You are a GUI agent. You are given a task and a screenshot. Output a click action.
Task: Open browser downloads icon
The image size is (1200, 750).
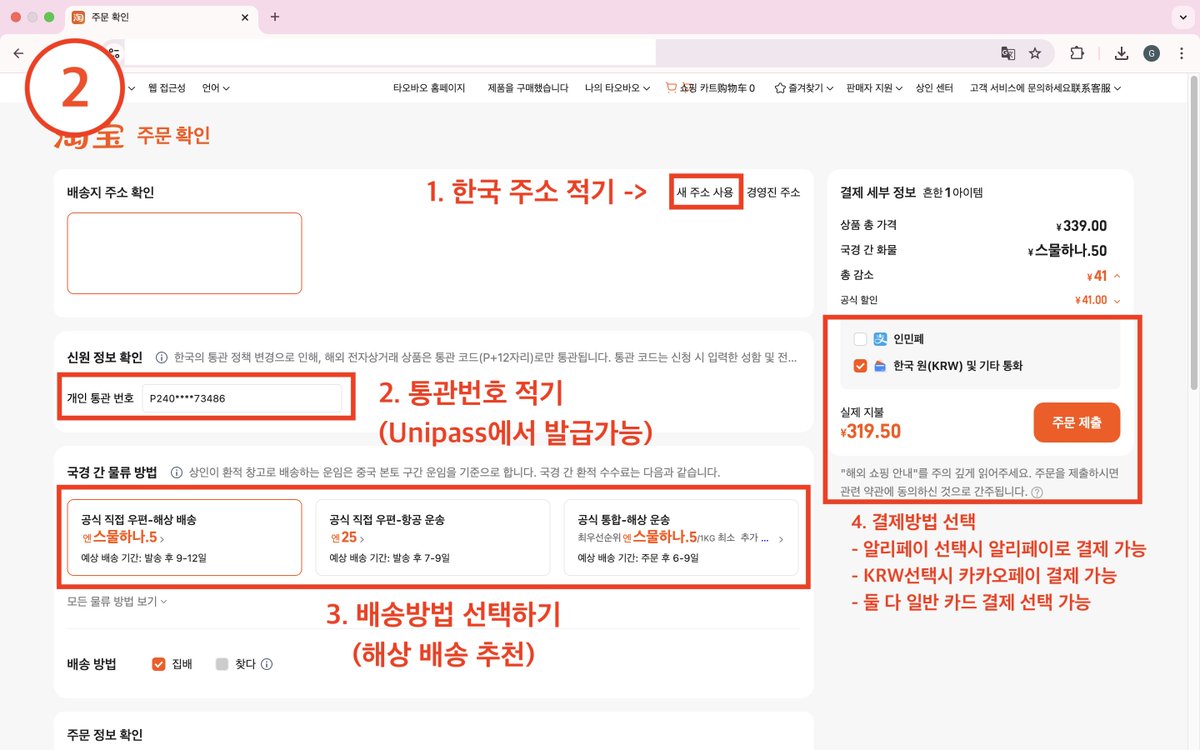pyautogui.click(x=1120, y=52)
